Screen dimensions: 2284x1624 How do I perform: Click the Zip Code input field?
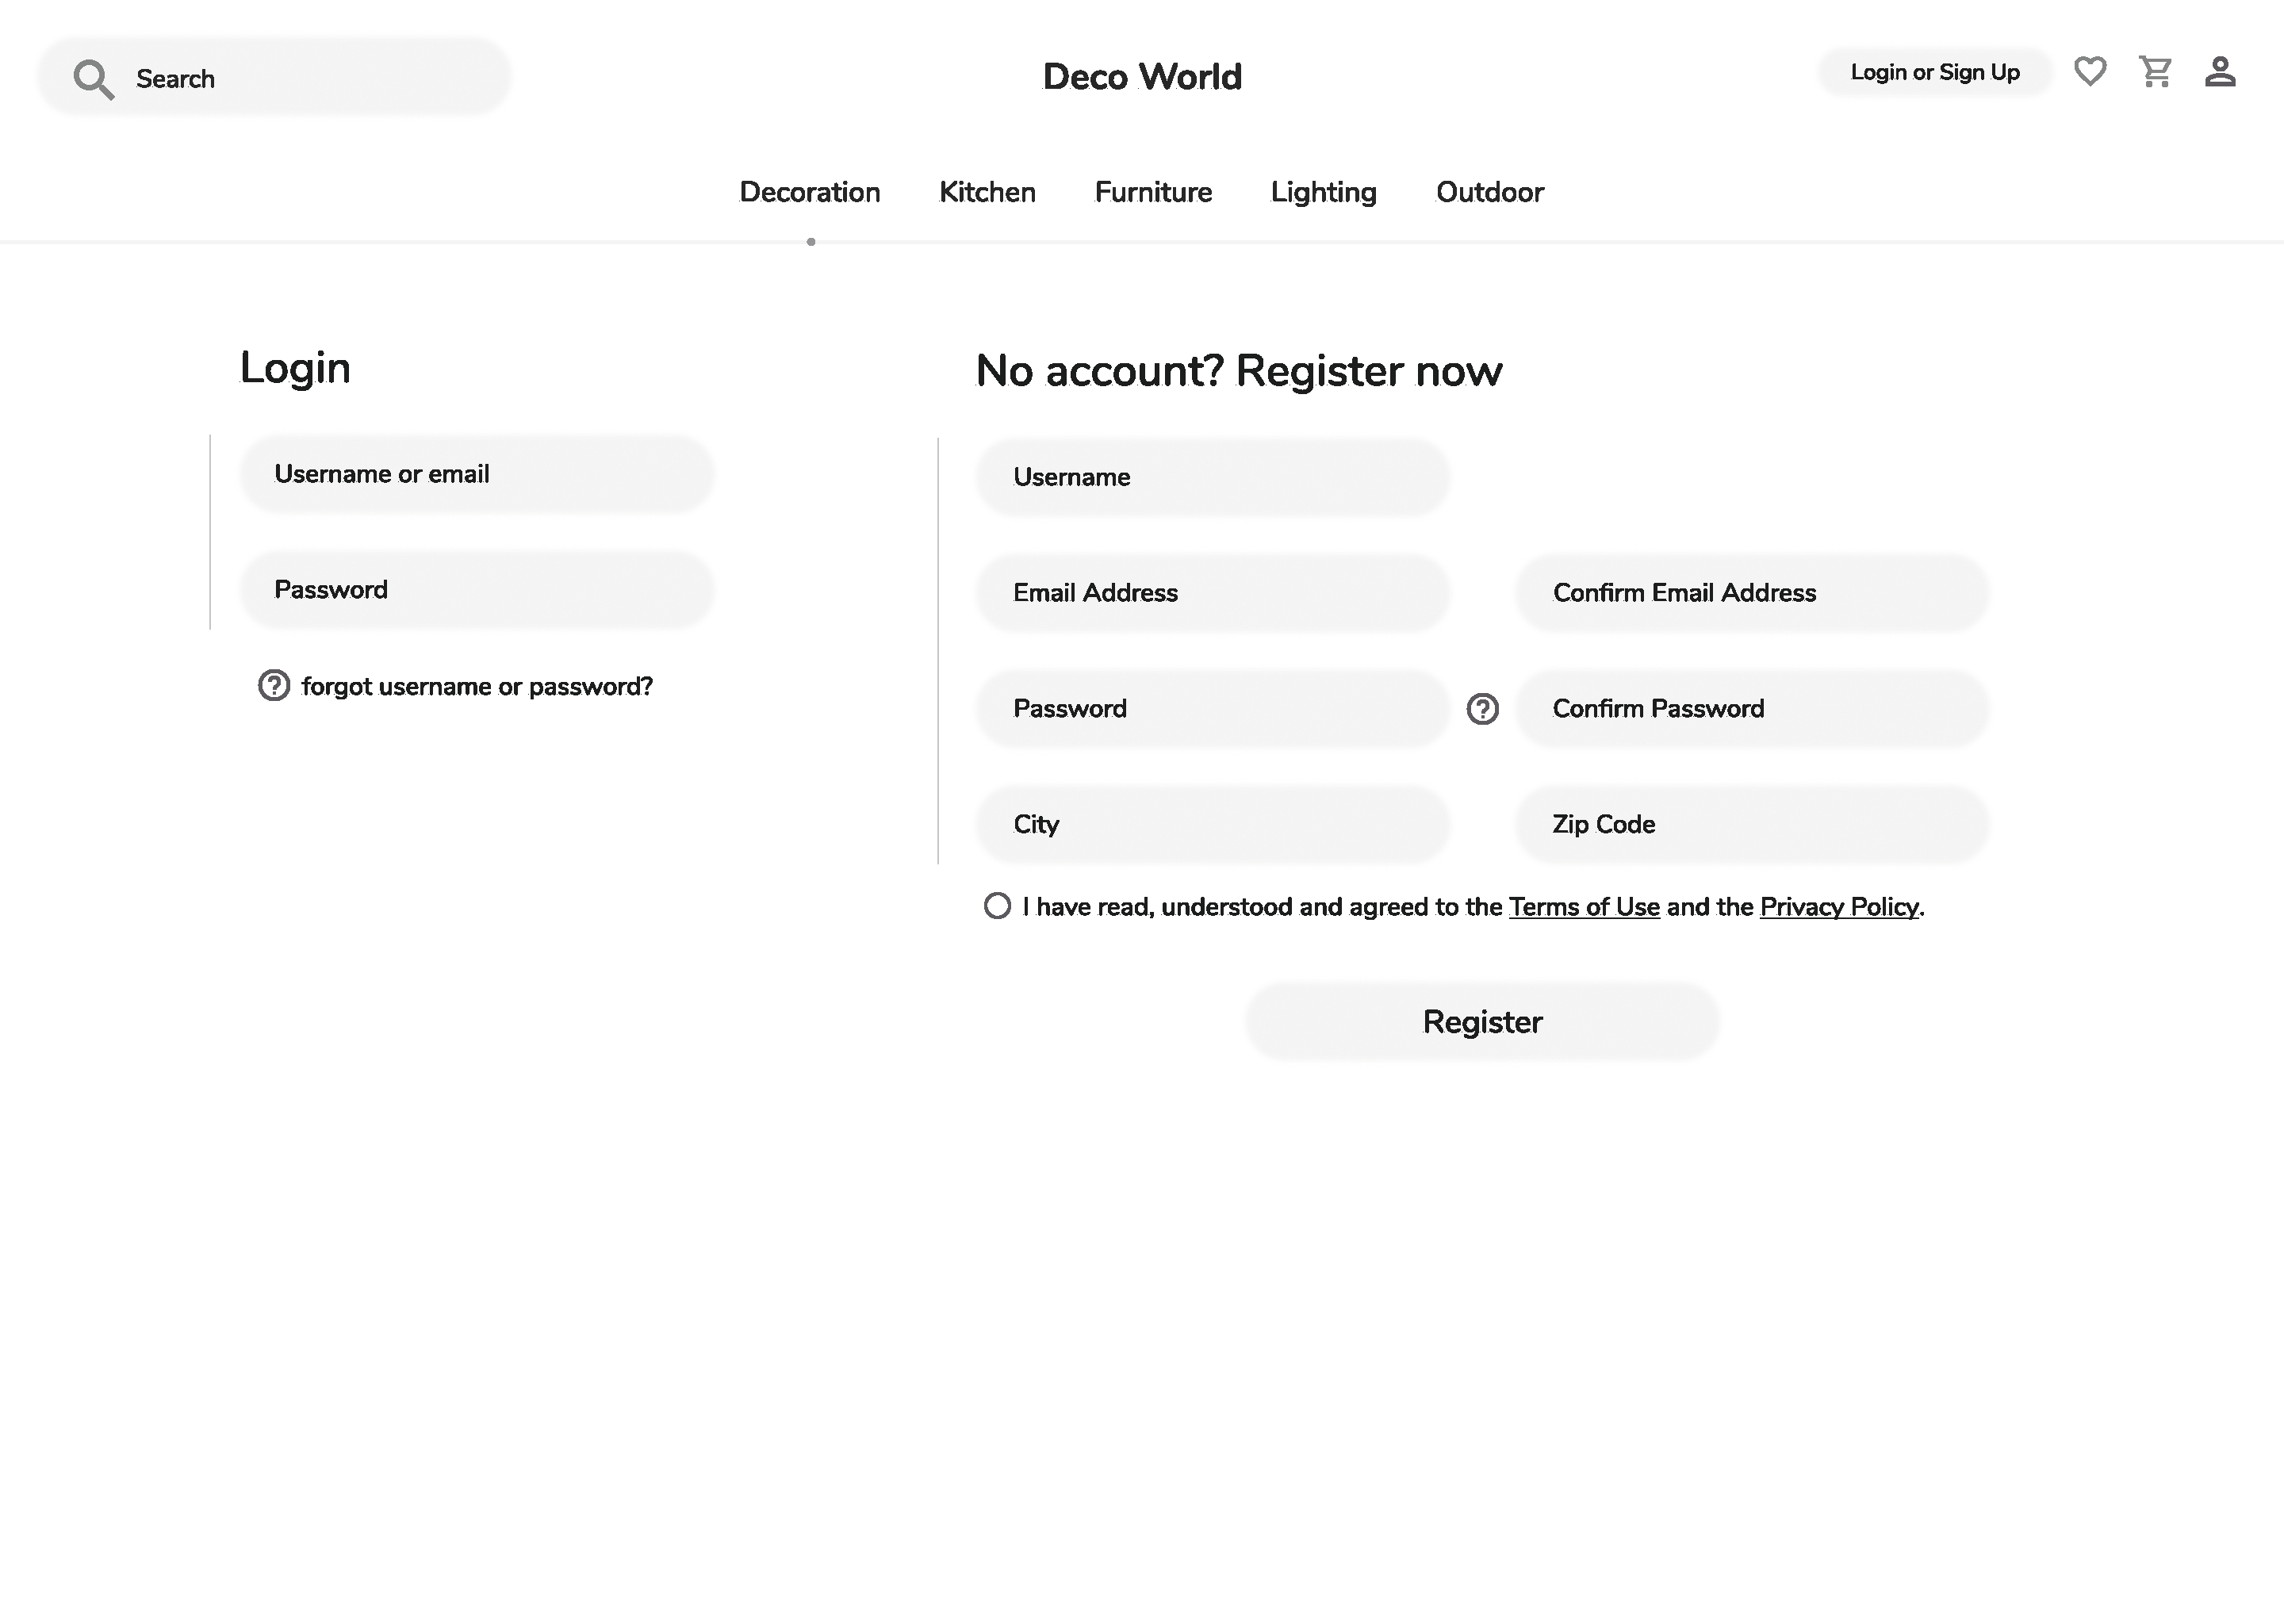[1752, 824]
